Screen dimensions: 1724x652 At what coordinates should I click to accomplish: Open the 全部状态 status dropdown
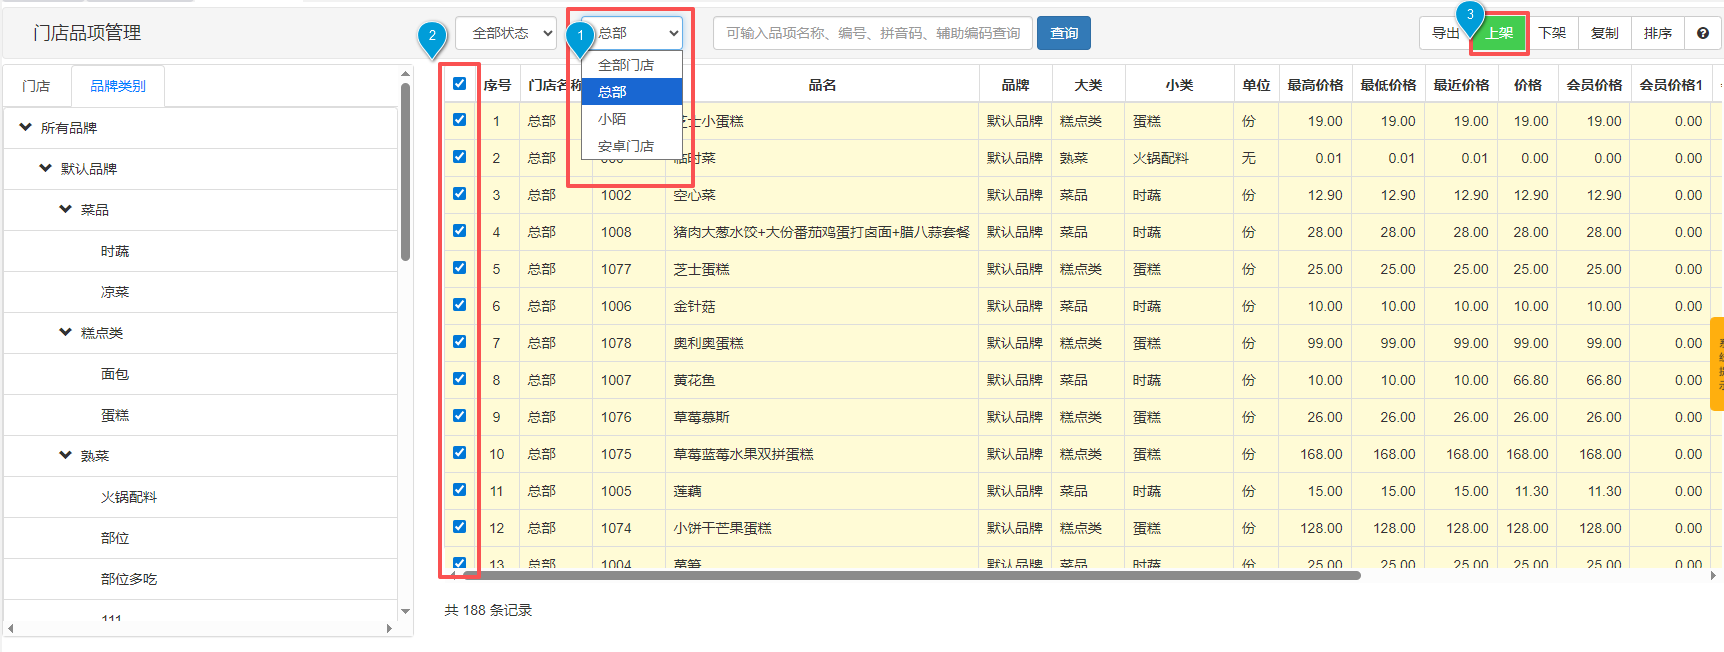(506, 33)
